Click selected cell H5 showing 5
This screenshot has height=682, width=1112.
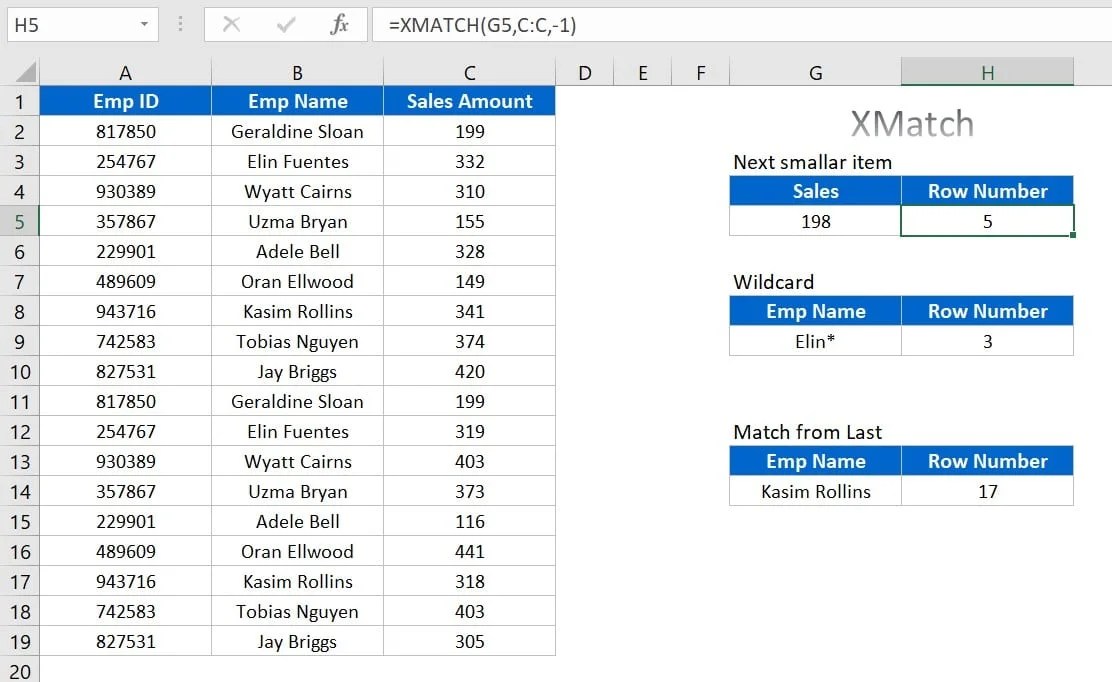[987, 221]
